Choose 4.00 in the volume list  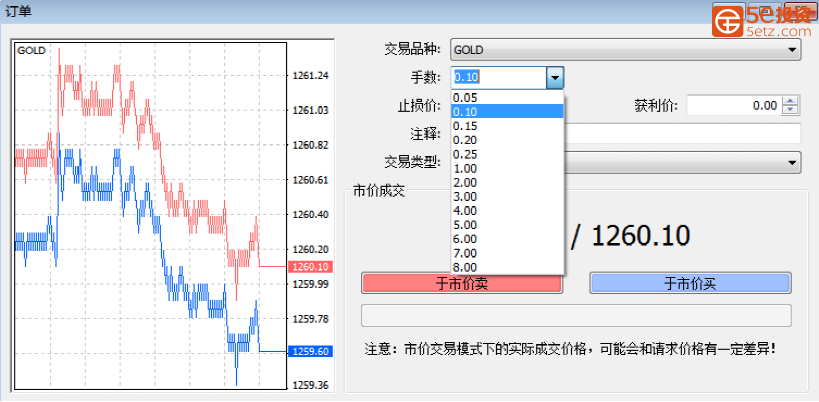coord(507,210)
